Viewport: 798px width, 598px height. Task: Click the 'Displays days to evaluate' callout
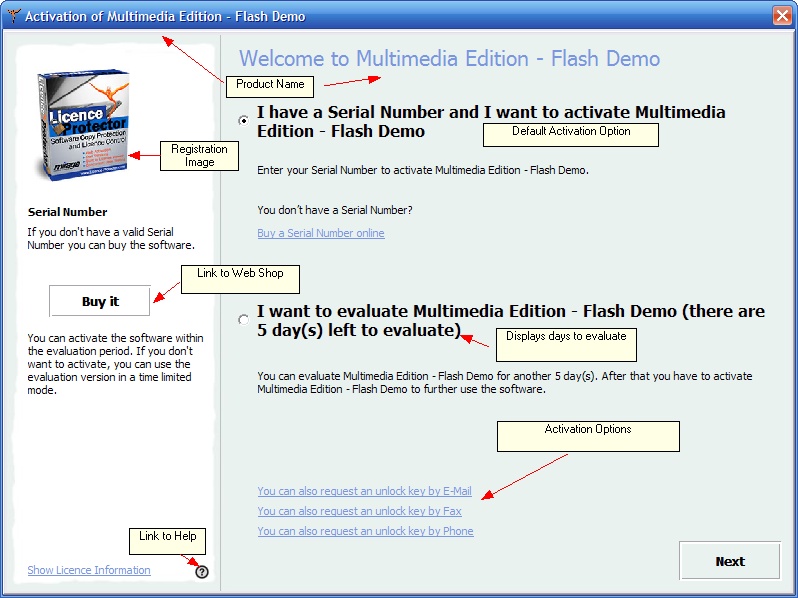(x=566, y=344)
